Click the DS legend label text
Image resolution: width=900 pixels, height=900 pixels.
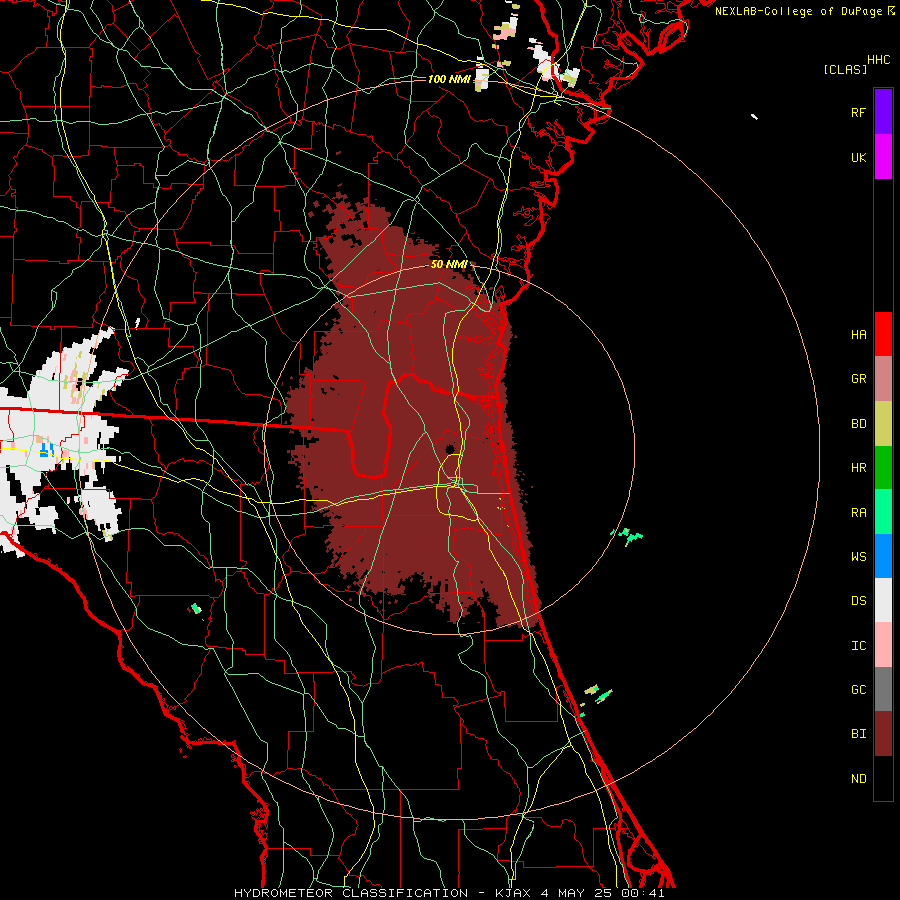click(x=858, y=601)
